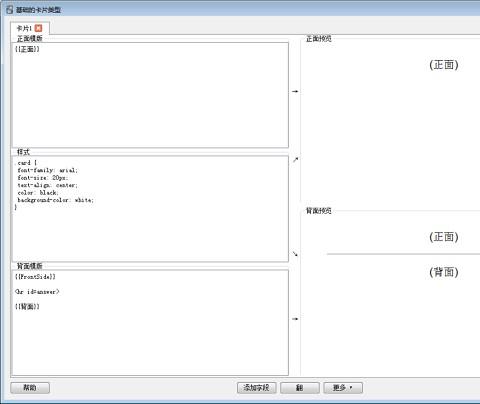Image resolution: width=480 pixels, height=404 pixels.
Task: Click arrow icon beside back template editor
Action: click(295, 319)
